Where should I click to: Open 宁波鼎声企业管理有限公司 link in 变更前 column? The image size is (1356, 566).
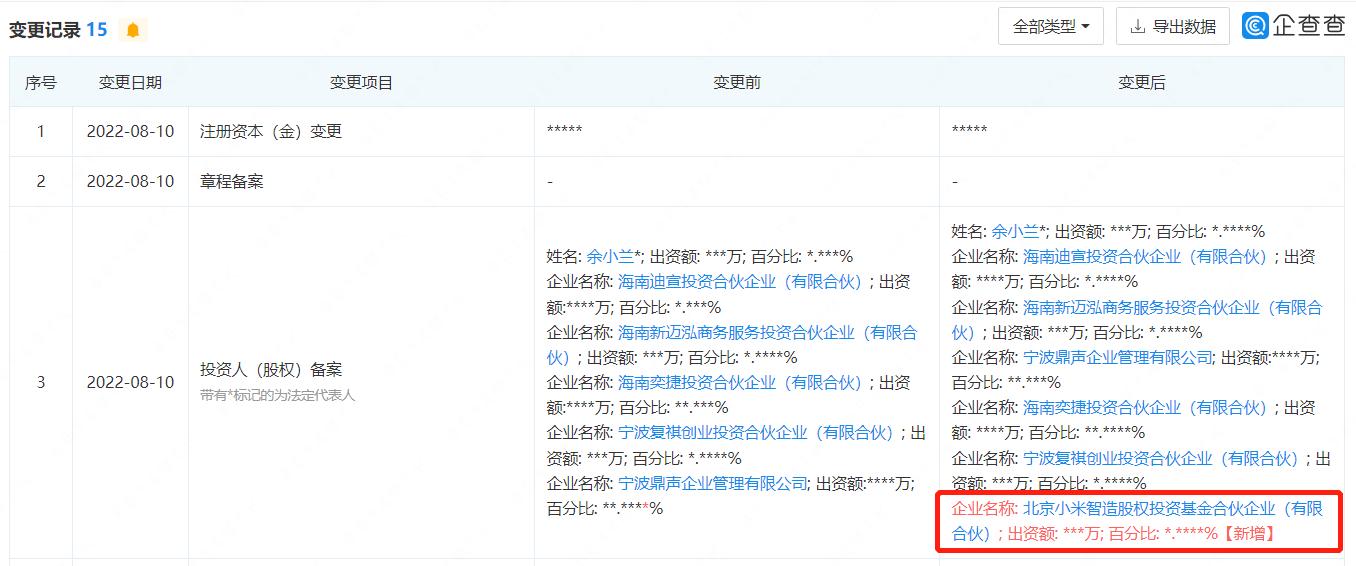713,483
